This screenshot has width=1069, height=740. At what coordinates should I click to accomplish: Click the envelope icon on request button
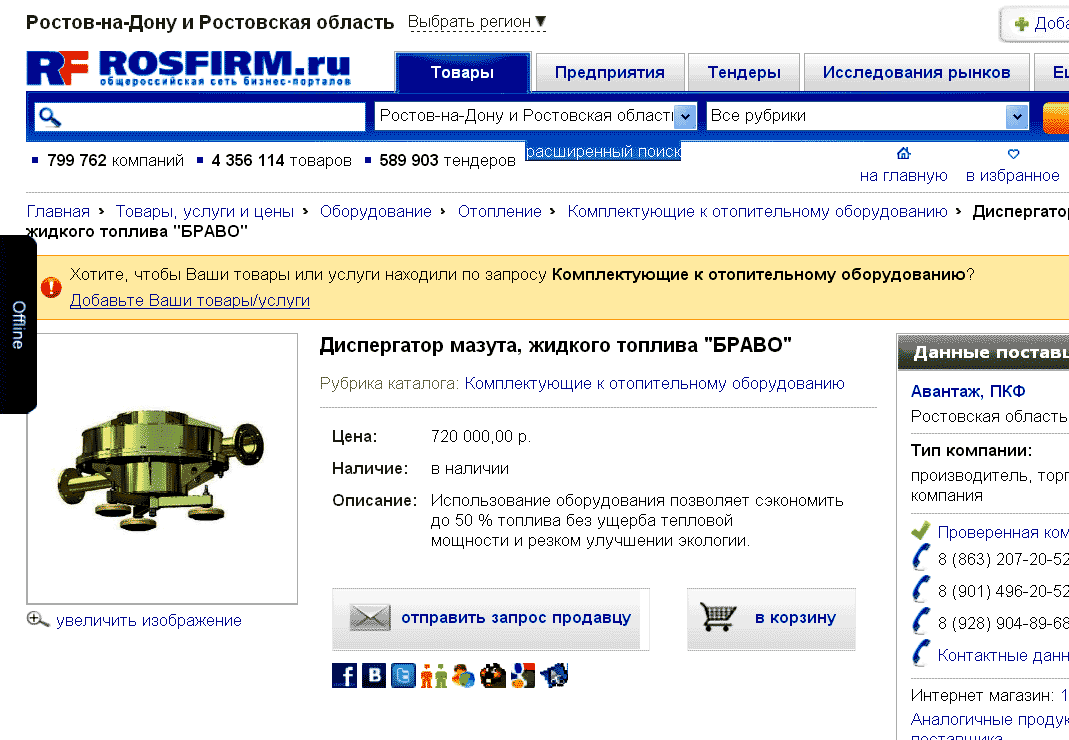tap(370, 618)
